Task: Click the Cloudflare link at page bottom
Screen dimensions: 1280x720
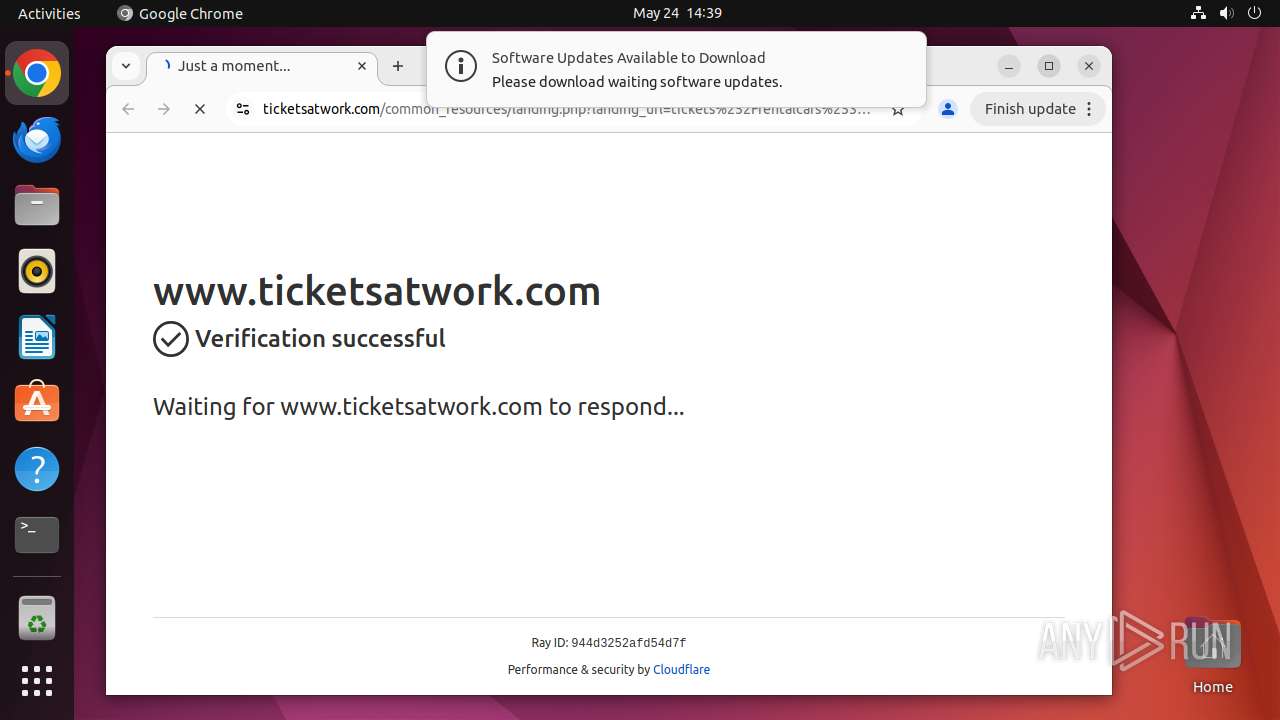Action: [x=681, y=670]
